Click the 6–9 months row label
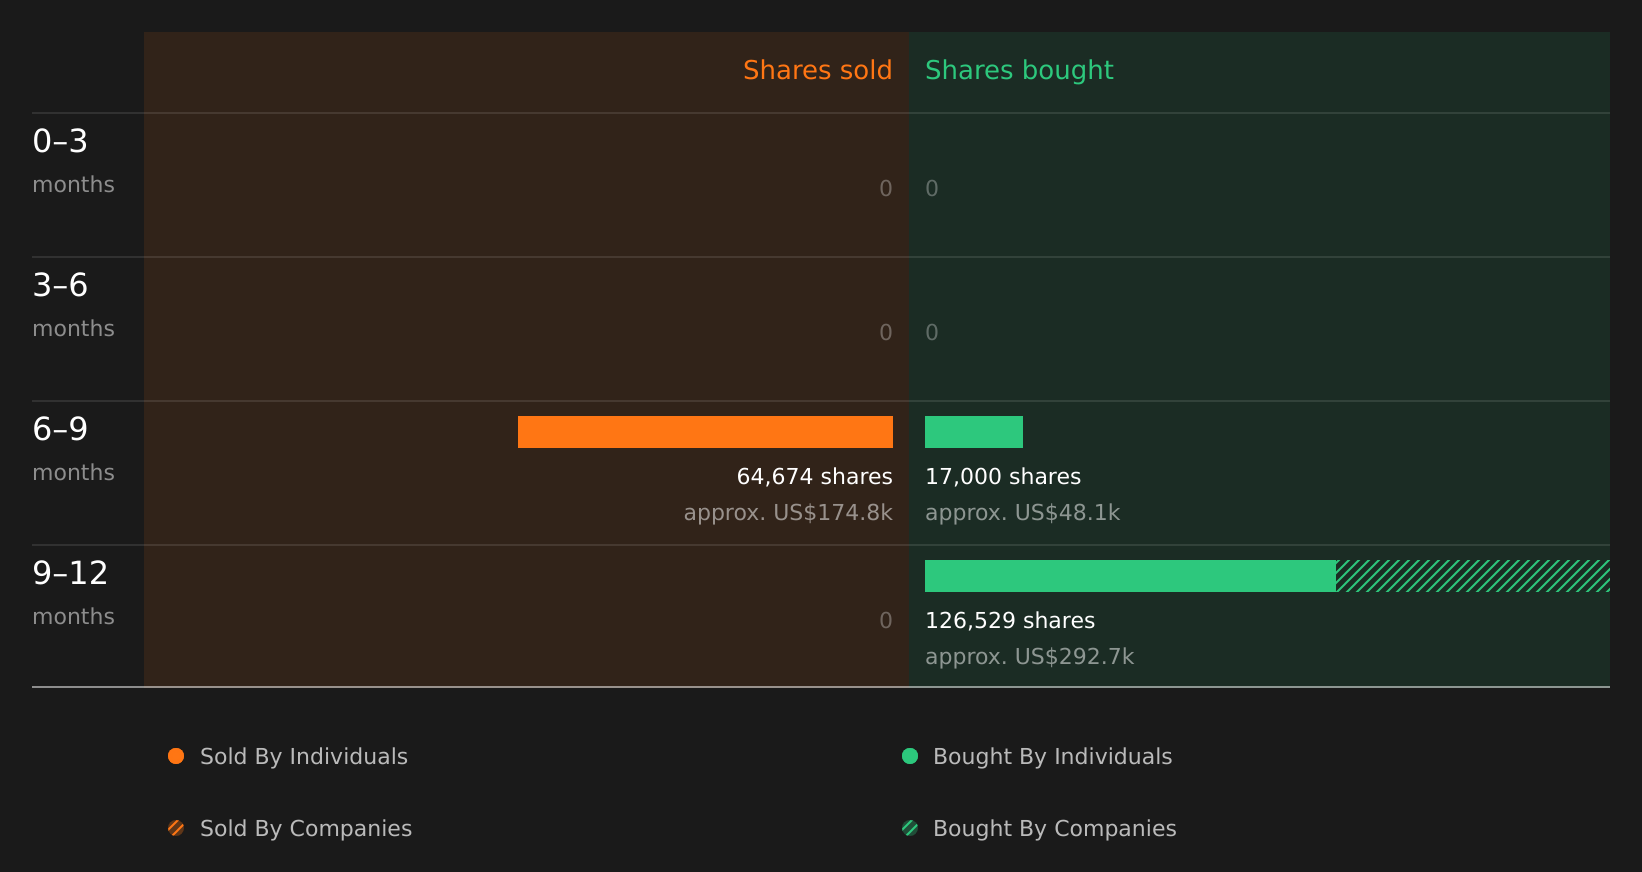 (73, 450)
